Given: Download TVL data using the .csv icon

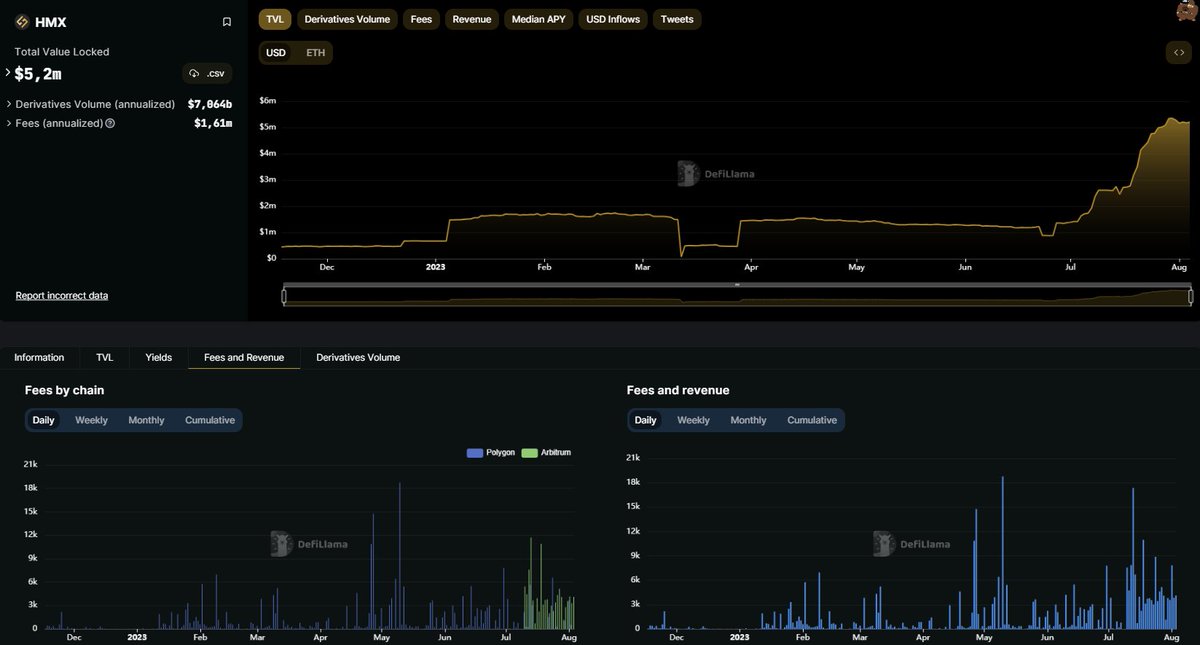Looking at the screenshot, I should tap(207, 72).
